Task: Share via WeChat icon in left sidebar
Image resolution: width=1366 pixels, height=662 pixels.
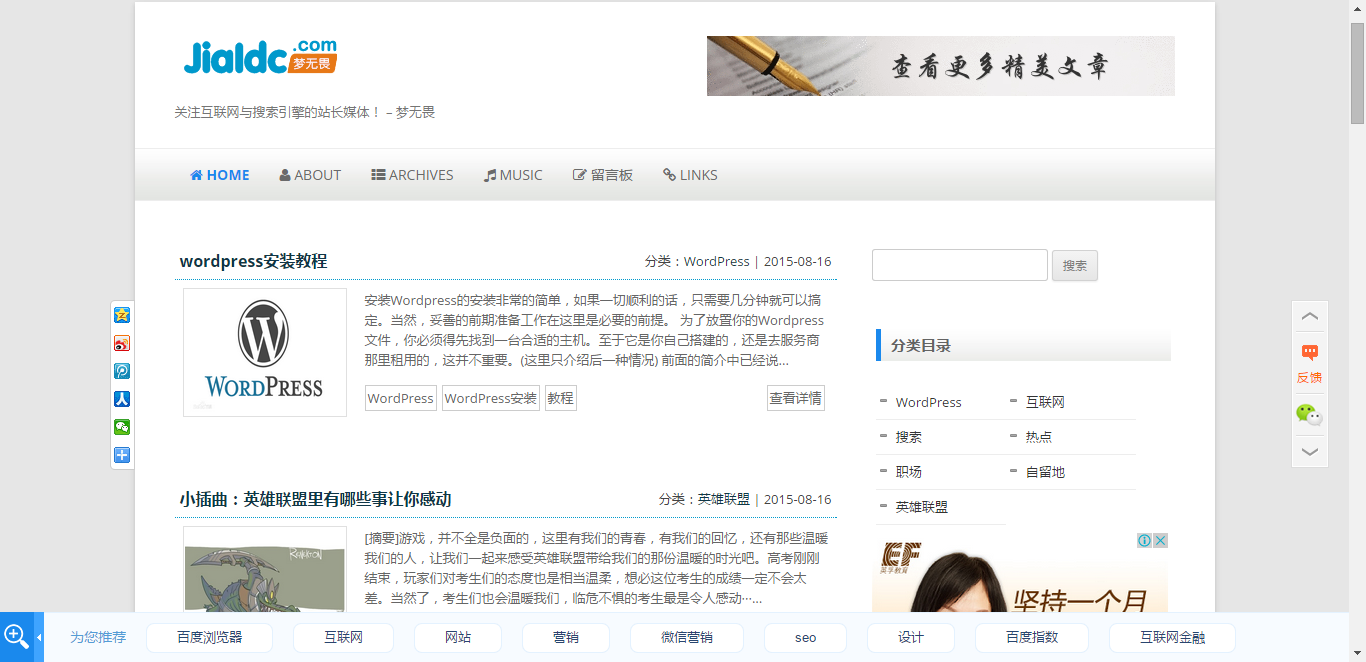Action: coord(122,427)
